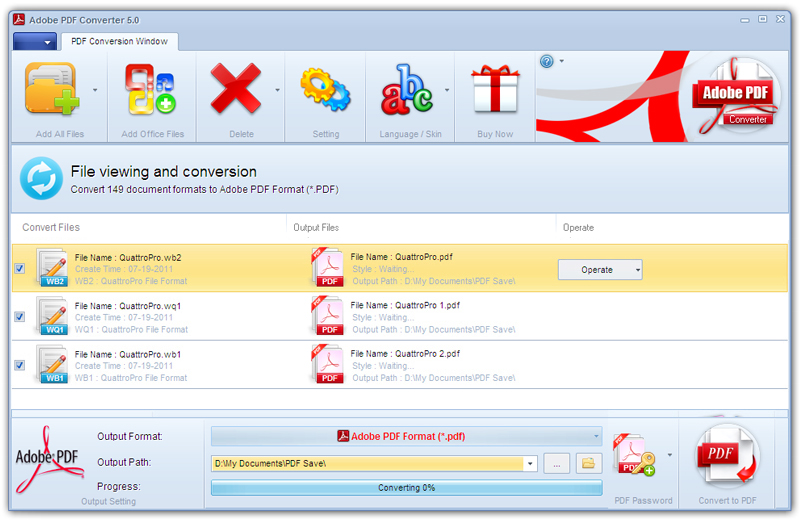Viewport: 800px width, 521px height.
Task: Click the Add Office Files label
Action: 153,134
